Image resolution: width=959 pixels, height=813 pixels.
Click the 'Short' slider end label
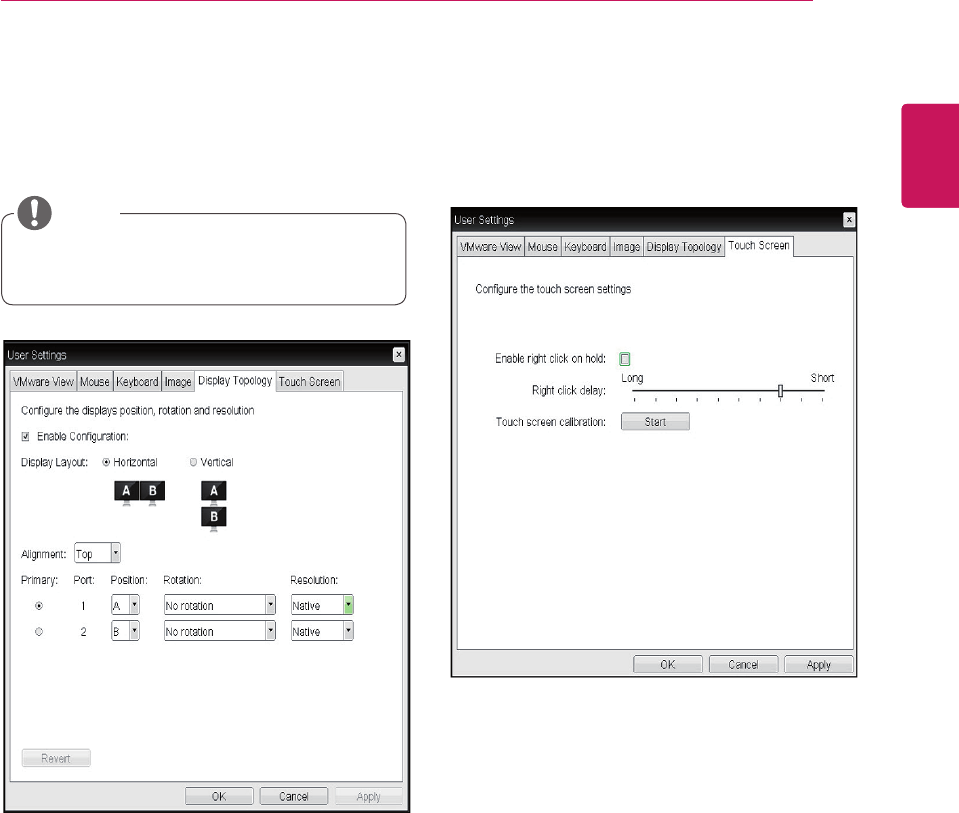[x=822, y=378]
